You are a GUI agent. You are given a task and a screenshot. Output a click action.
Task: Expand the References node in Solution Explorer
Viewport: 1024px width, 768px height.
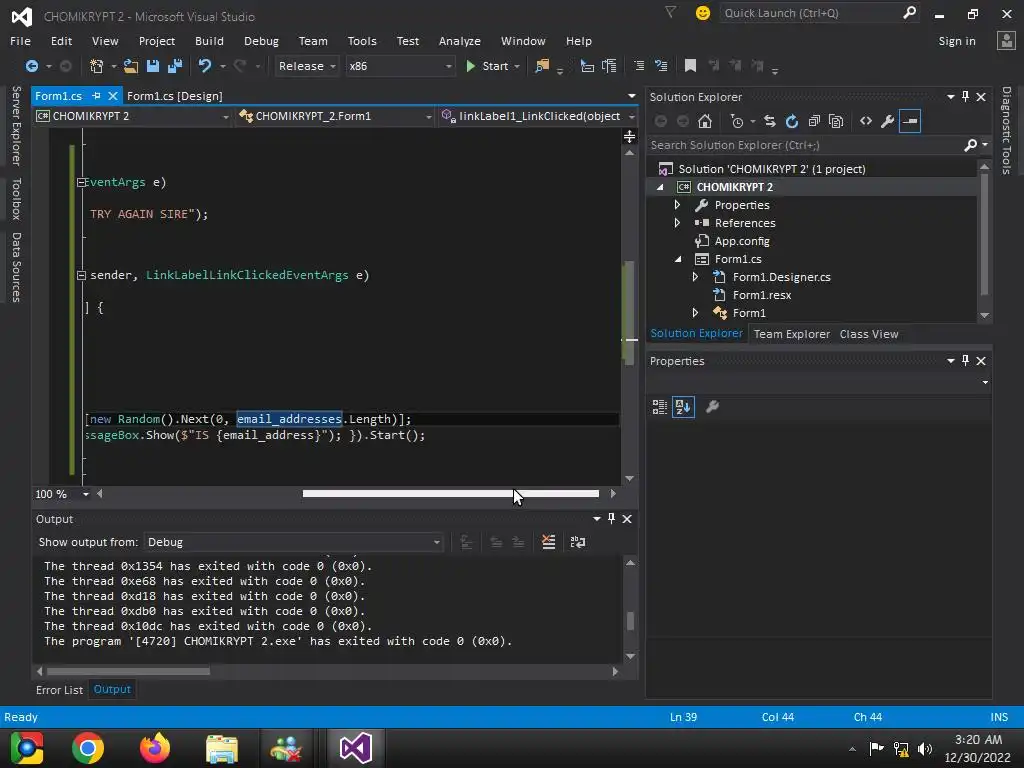pos(677,223)
